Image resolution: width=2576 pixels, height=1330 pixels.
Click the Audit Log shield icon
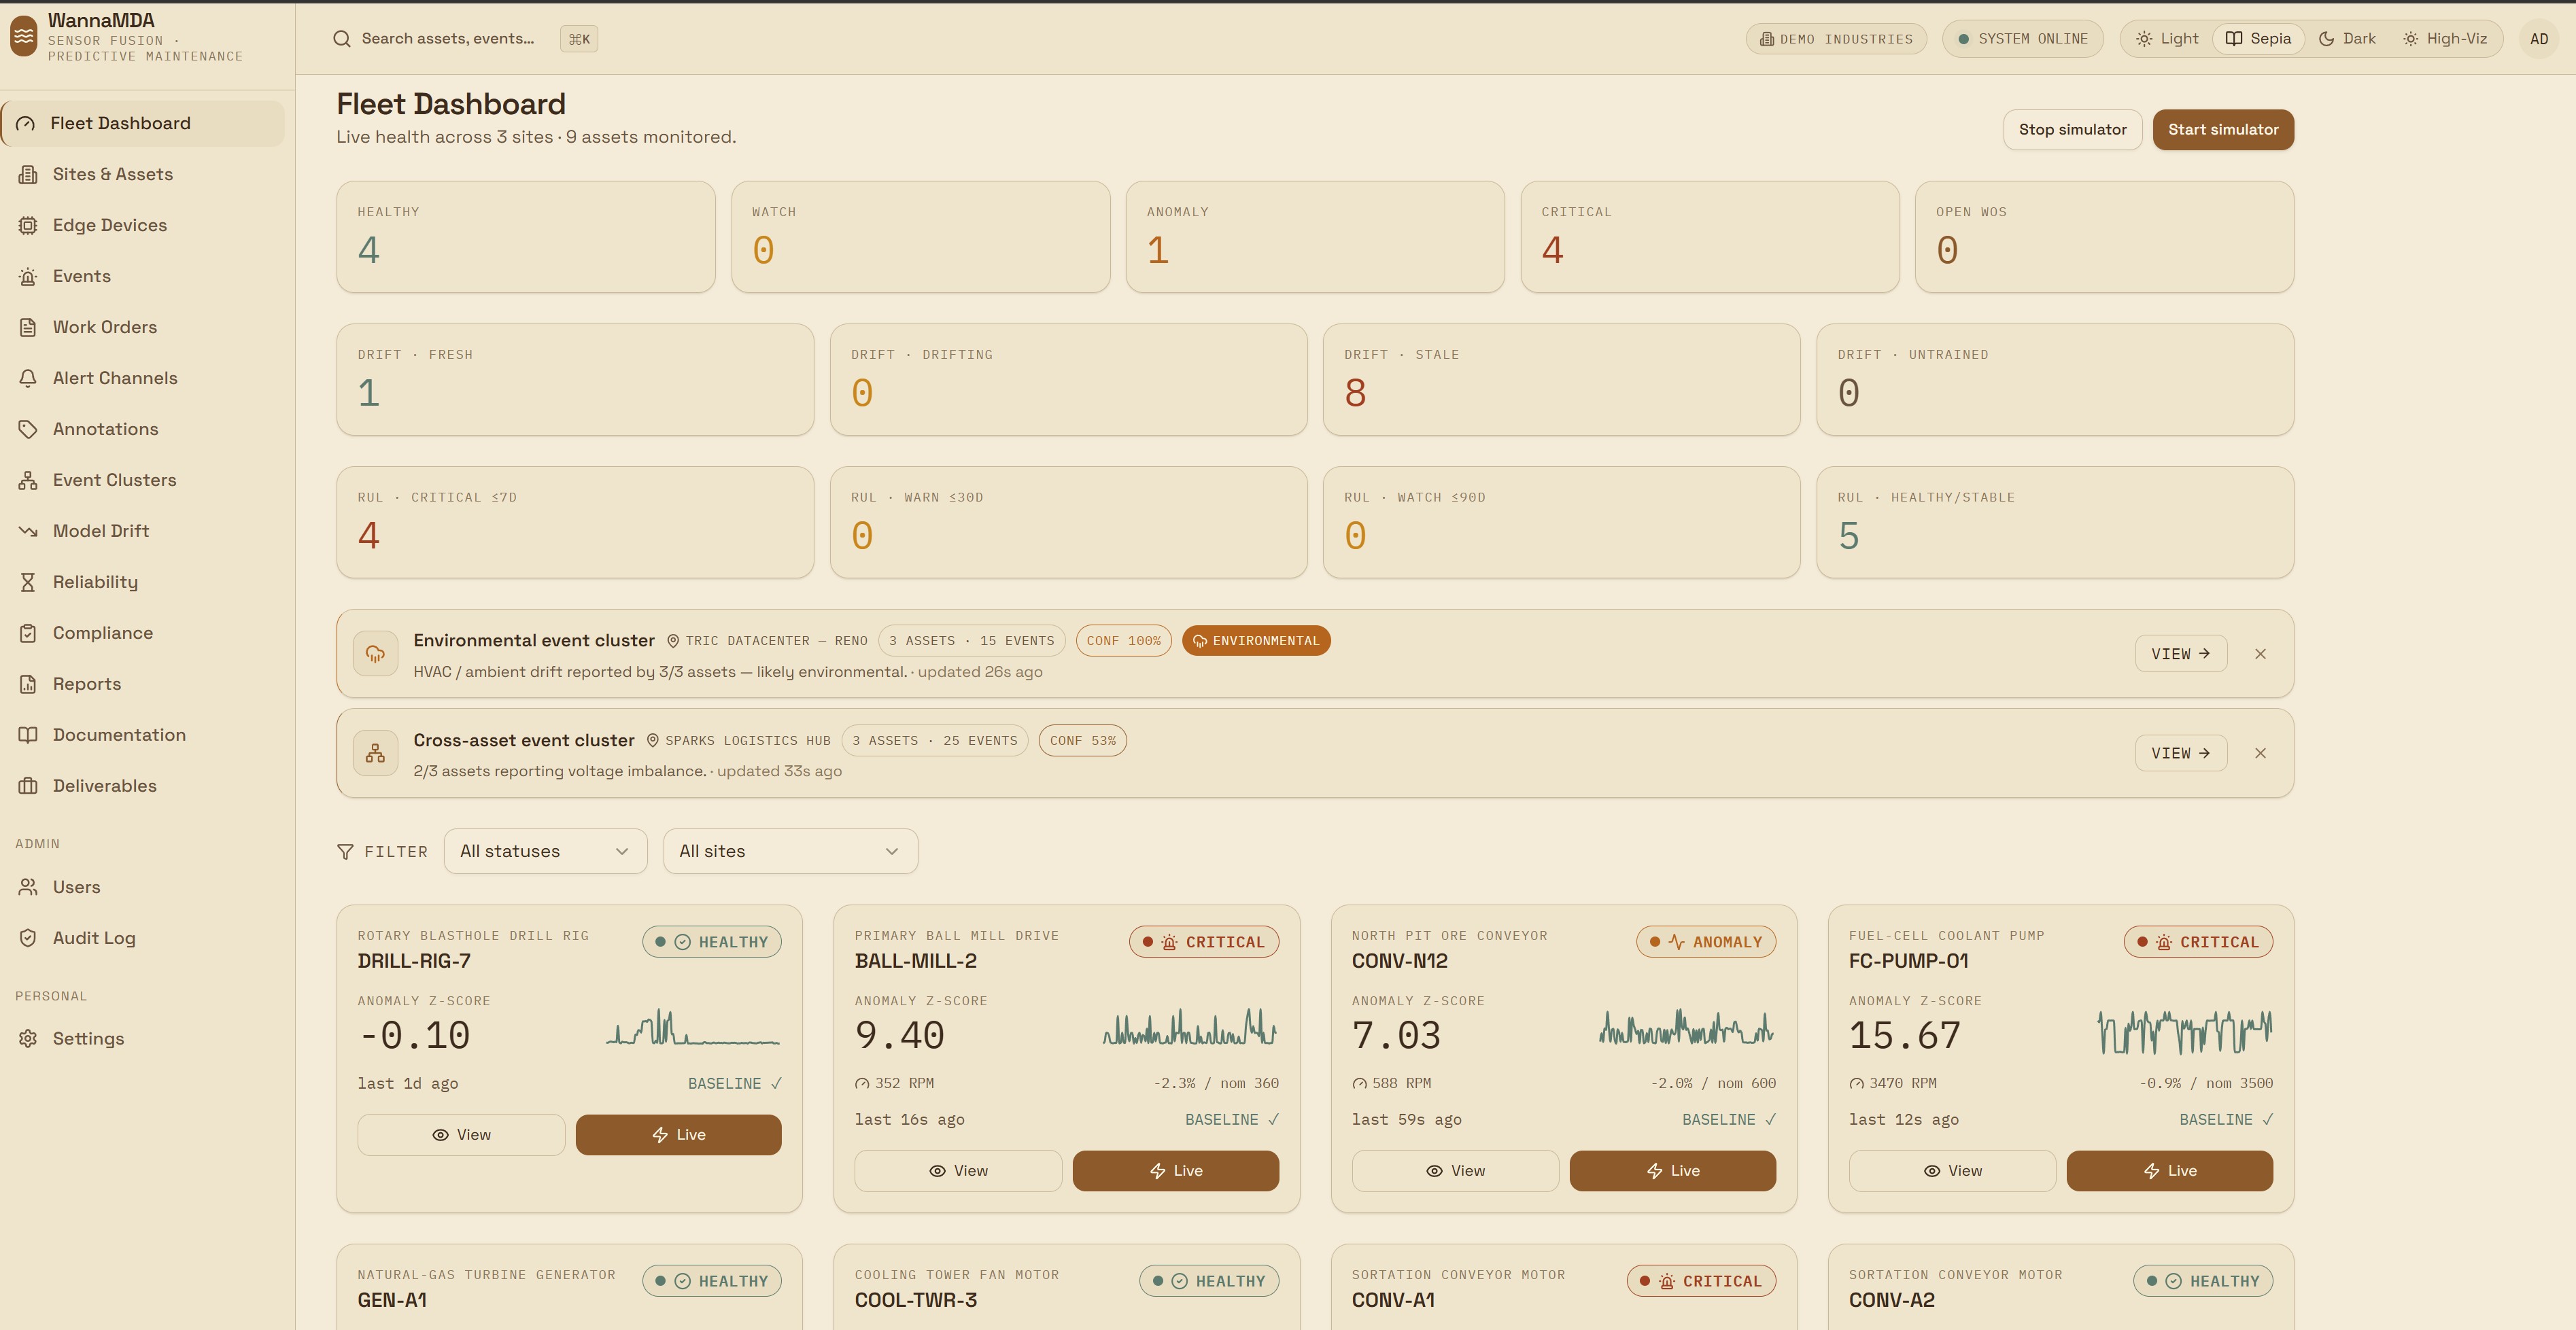pyautogui.click(x=28, y=938)
